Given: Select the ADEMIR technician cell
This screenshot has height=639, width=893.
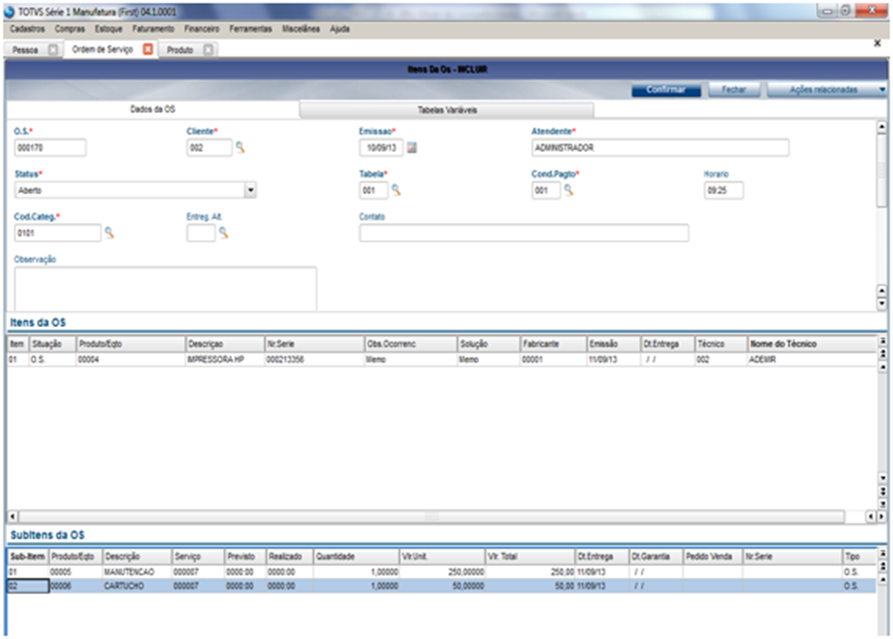Looking at the screenshot, I should point(812,359).
